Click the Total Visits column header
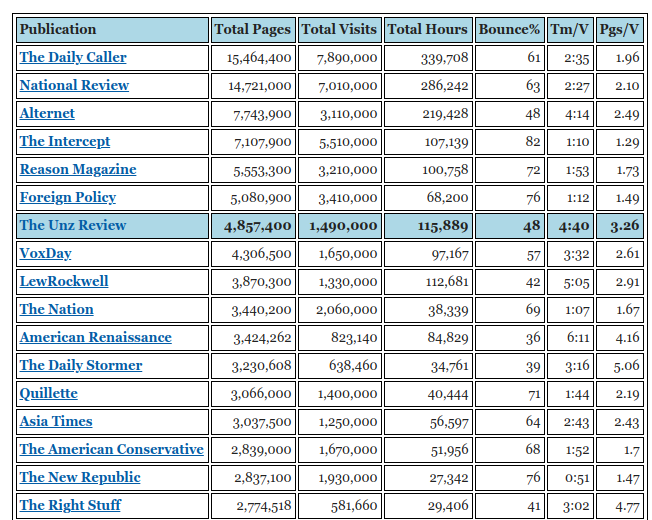Screen dimensions: 652x520 [340, 30]
